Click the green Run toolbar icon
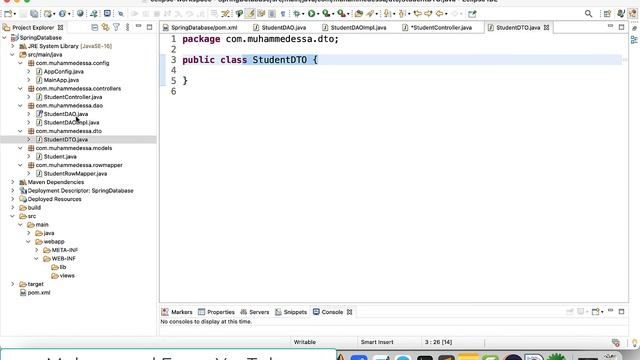Image resolution: width=640 pixels, height=360 pixels. [311, 14]
